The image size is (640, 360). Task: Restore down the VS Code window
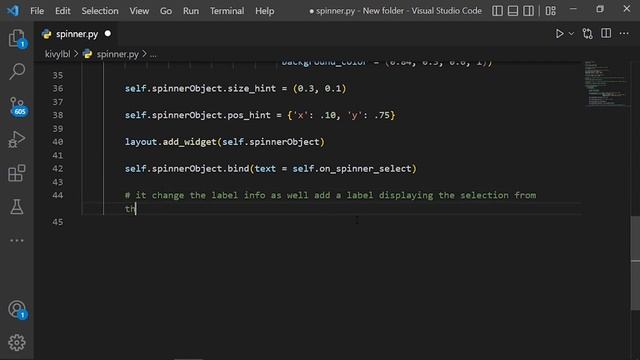[x=600, y=9]
